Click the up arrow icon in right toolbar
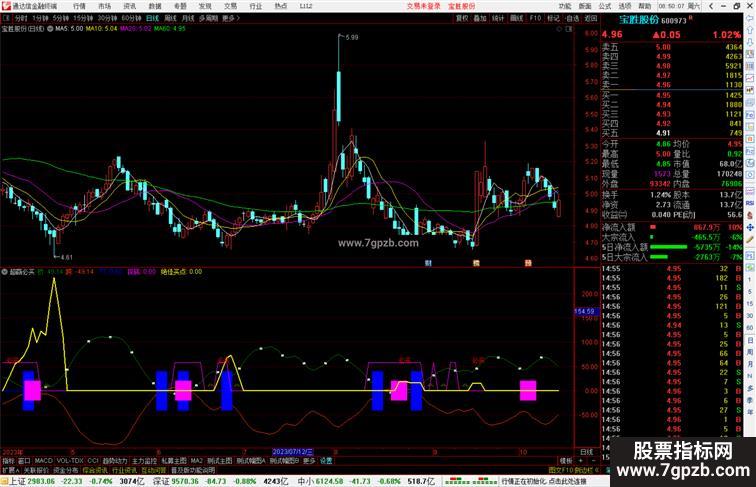Viewport: 756px width, 487px height. coord(750,30)
